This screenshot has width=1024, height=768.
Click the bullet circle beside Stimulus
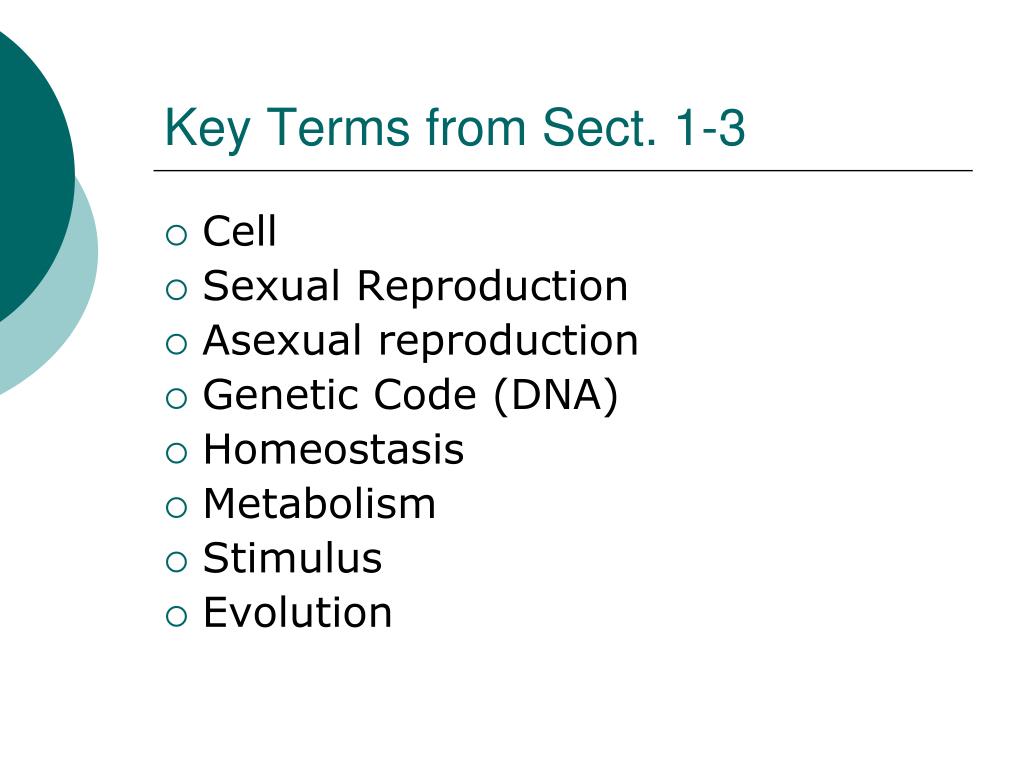click(x=176, y=562)
